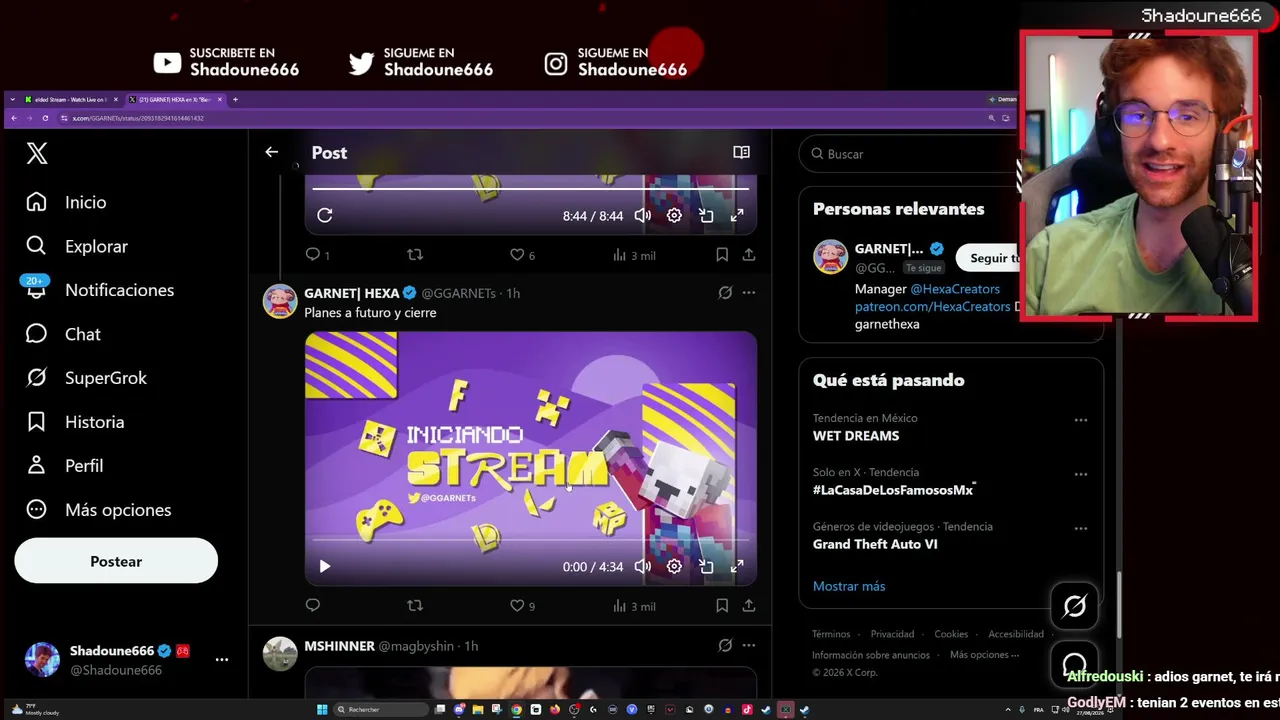Open the Windows Start menu
The image size is (1280, 720).
(x=322, y=710)
